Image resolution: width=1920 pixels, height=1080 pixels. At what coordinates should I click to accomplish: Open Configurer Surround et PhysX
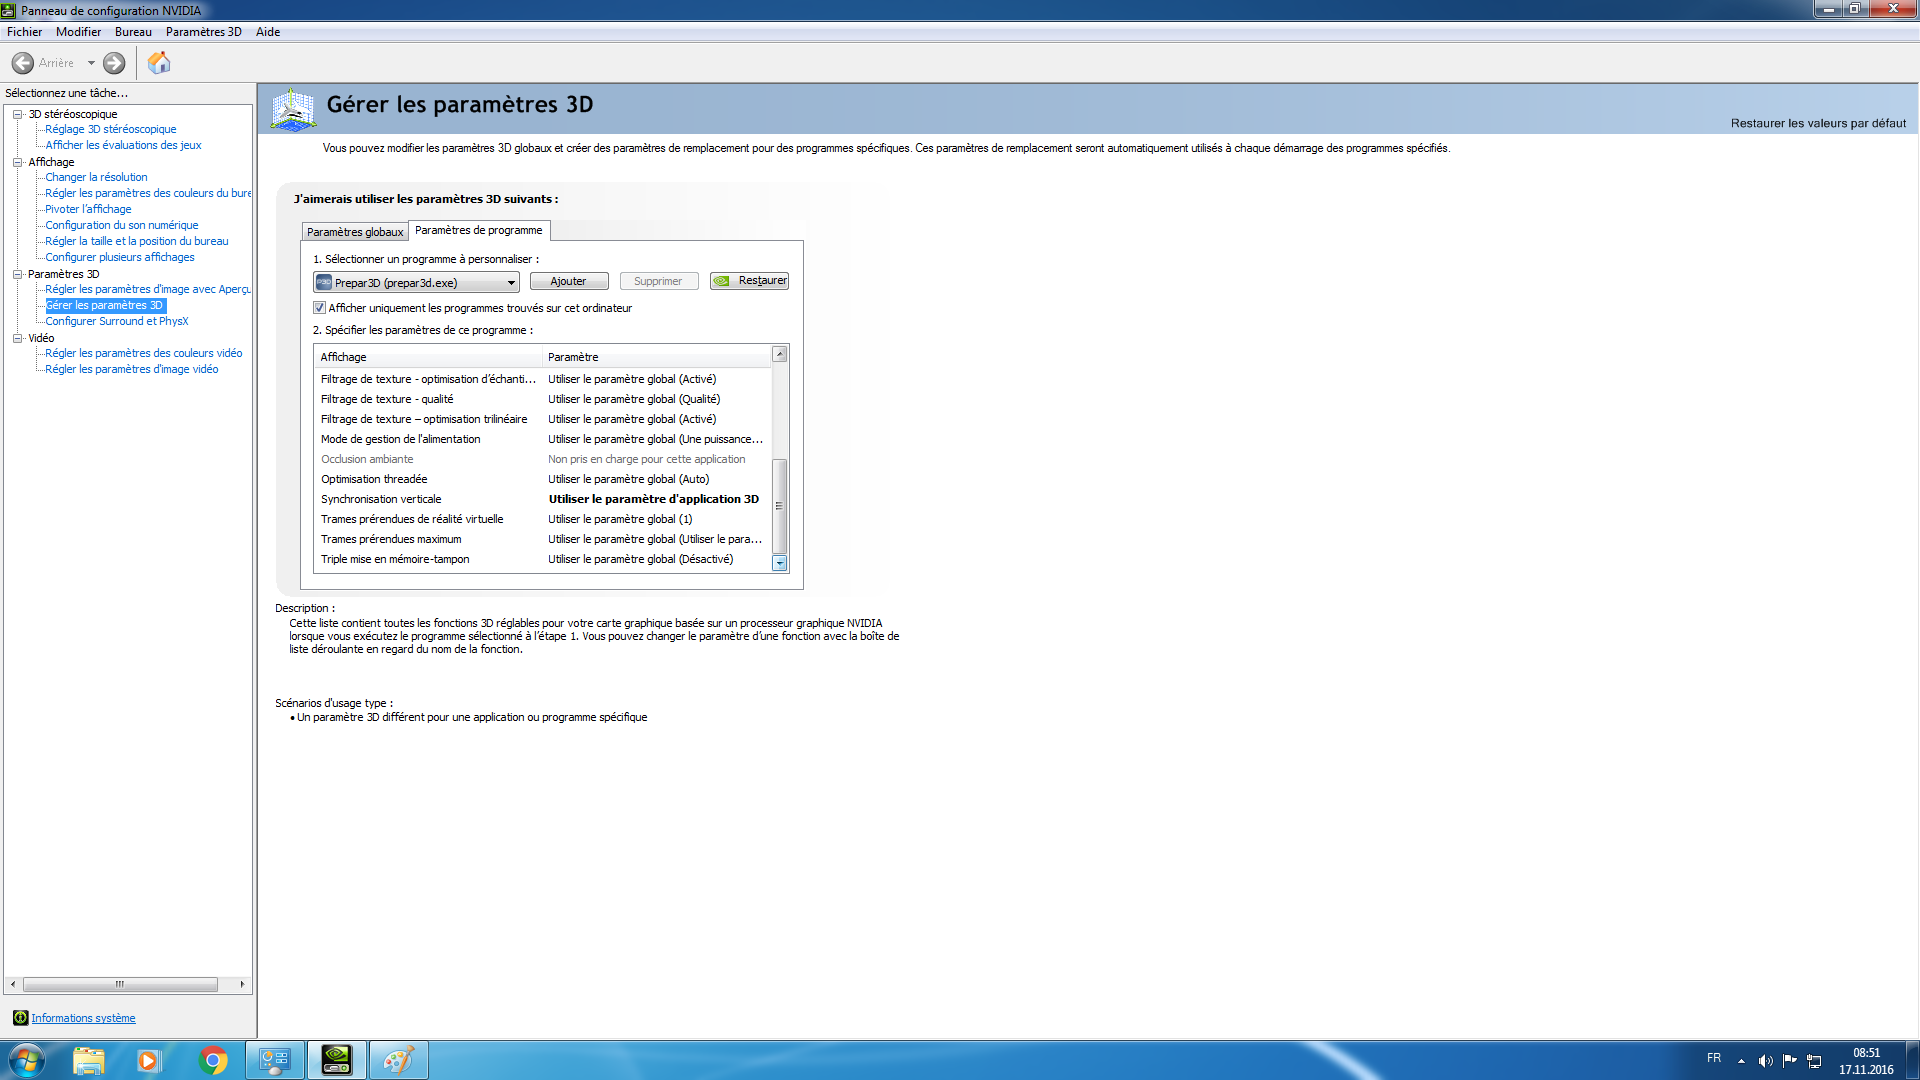tap(116, 321)
